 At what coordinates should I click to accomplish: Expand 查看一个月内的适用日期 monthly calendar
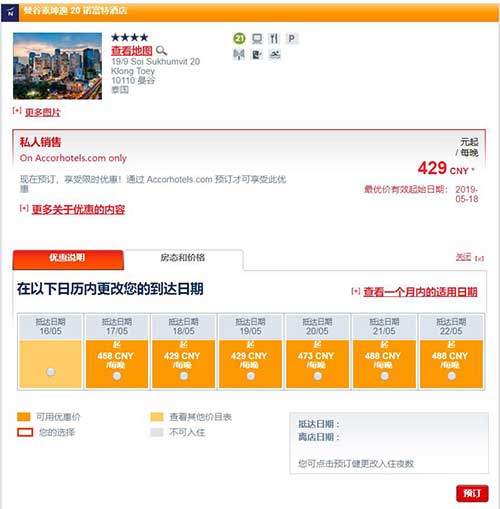pyautogui.click(x=420, y=292)
